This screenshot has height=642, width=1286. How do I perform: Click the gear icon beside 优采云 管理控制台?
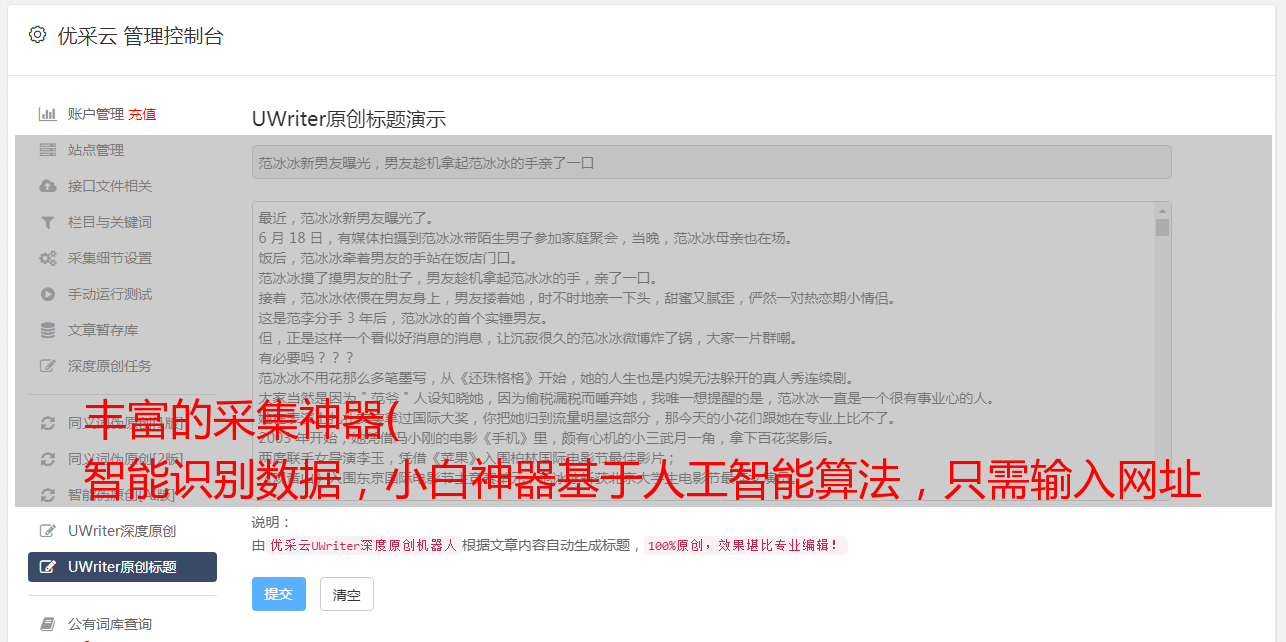(x=37, y=35)
